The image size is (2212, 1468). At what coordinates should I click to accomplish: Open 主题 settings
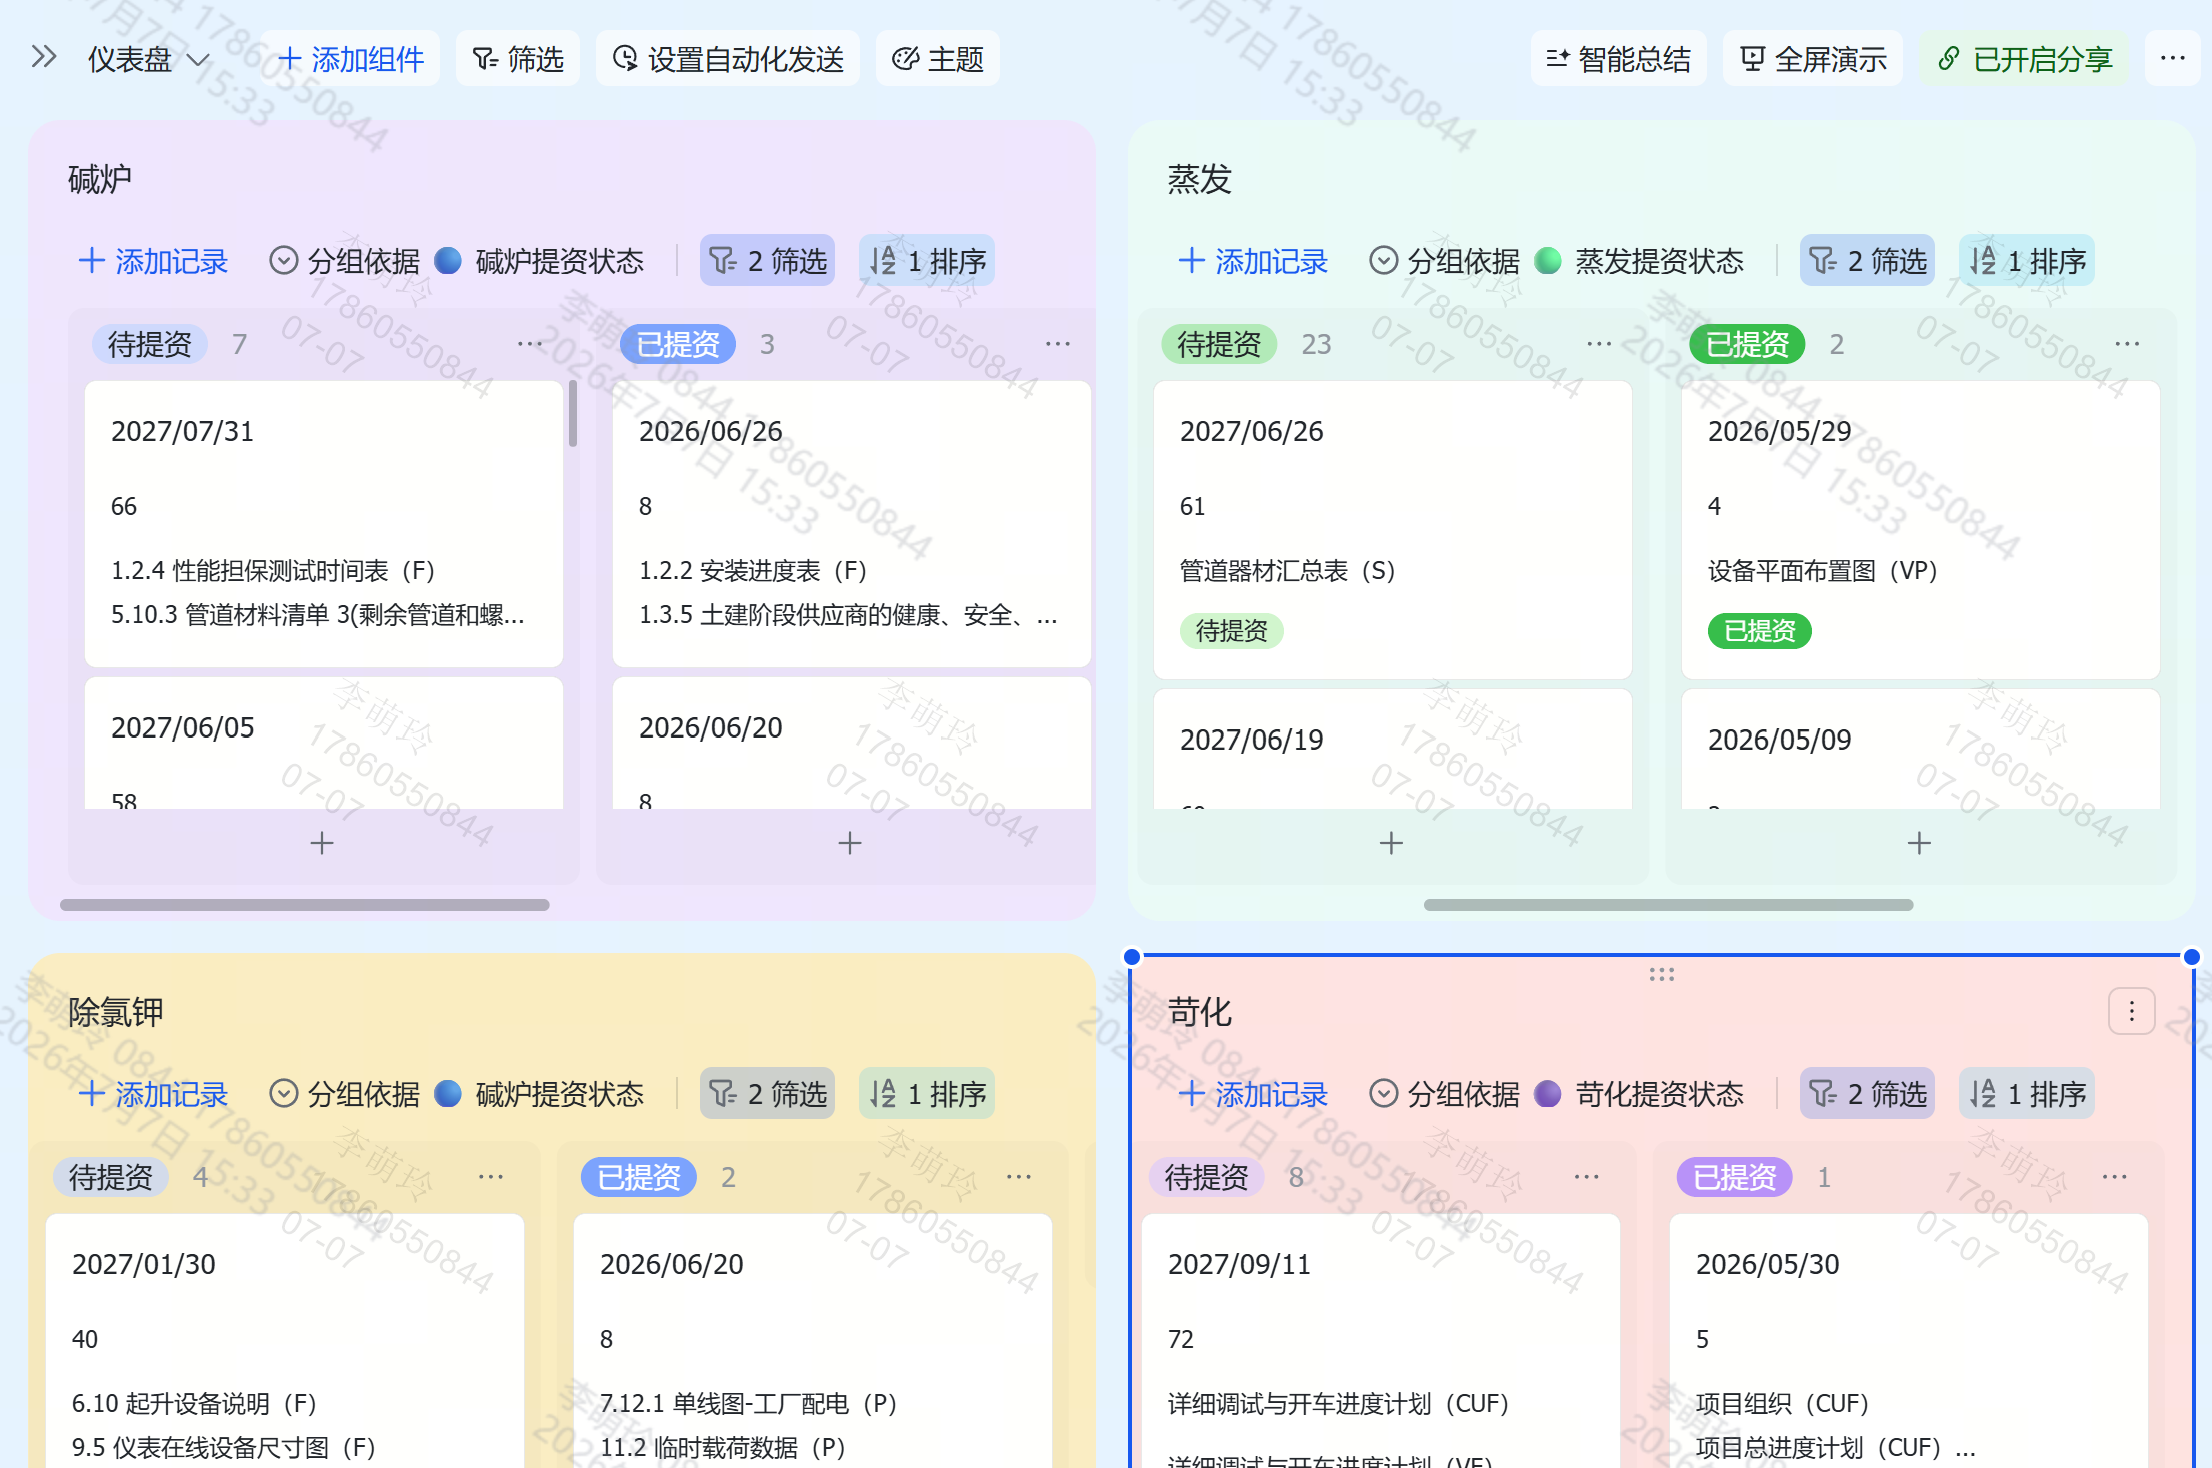[937, 59]
